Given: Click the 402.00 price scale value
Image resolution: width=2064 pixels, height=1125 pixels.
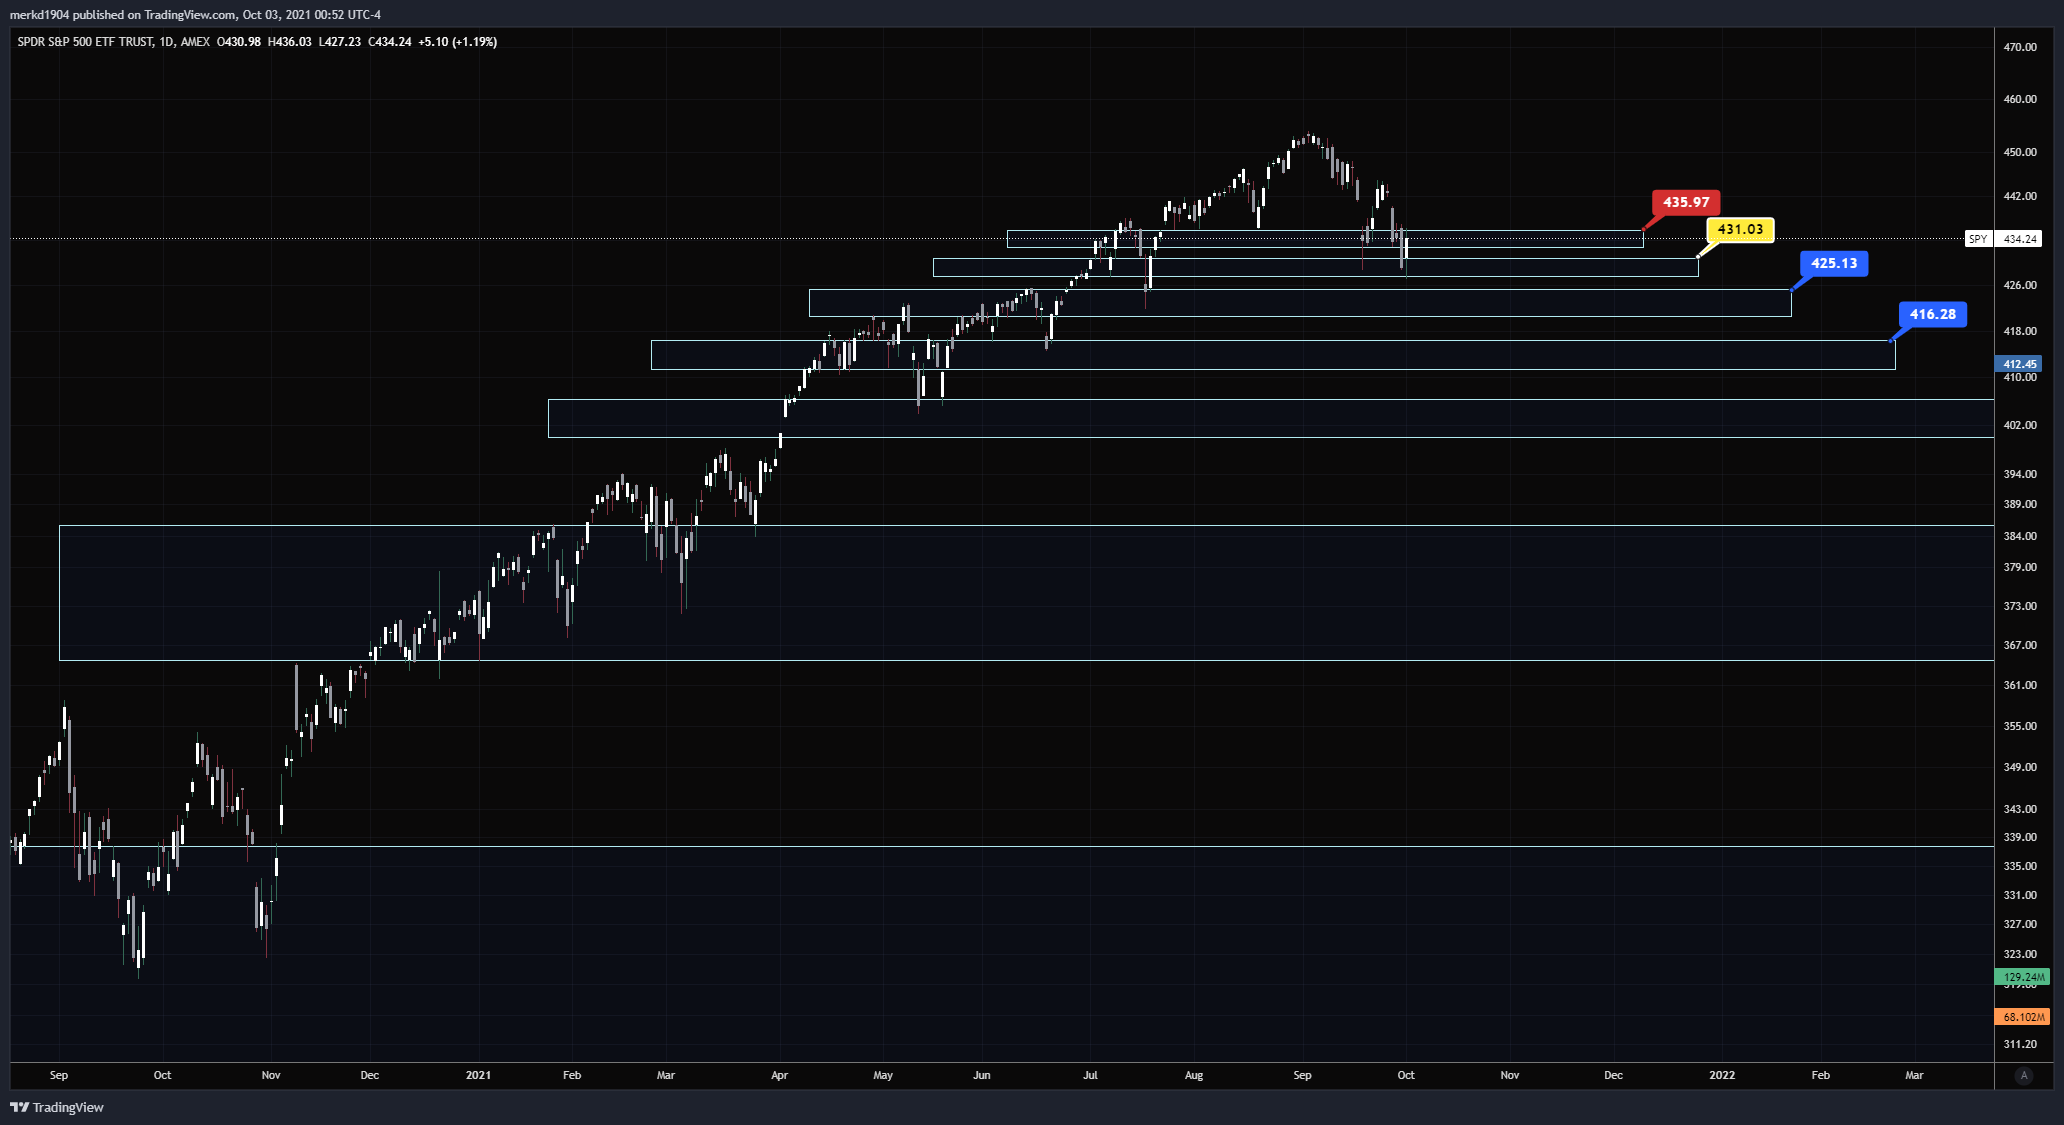Looking at the screenshot, I should 2020,425.
